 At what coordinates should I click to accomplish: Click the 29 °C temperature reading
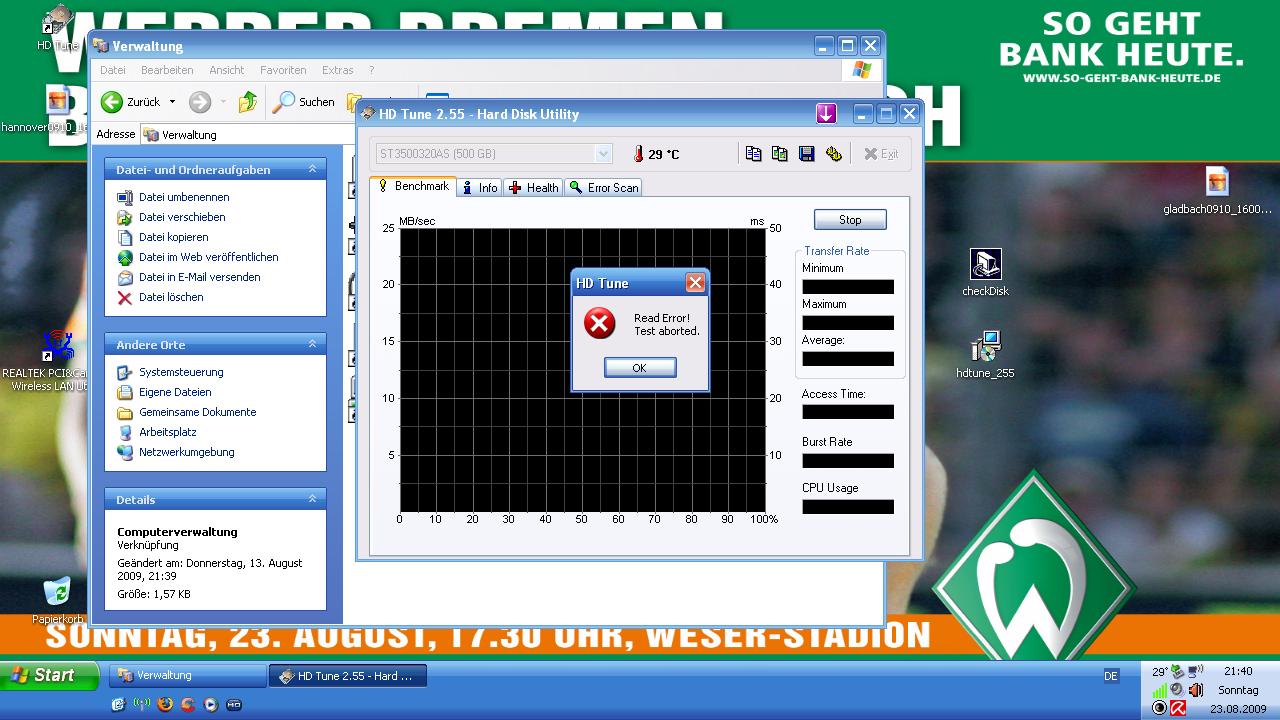(x=664, y=154)
